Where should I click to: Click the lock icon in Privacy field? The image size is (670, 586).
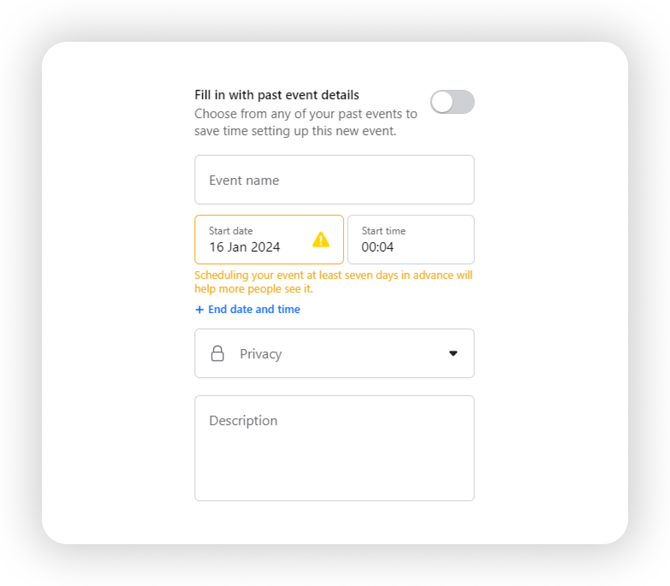(217, 354)
